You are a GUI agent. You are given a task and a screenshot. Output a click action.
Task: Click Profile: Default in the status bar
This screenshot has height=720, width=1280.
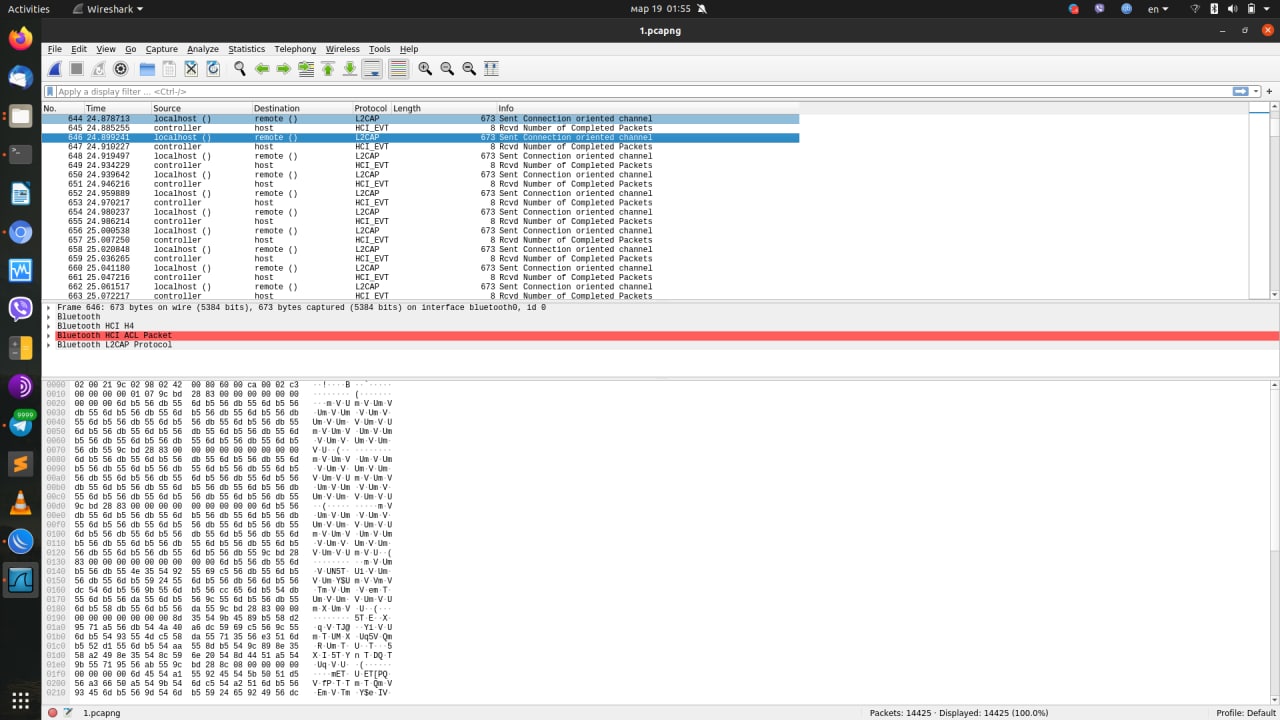point(1246,713)
